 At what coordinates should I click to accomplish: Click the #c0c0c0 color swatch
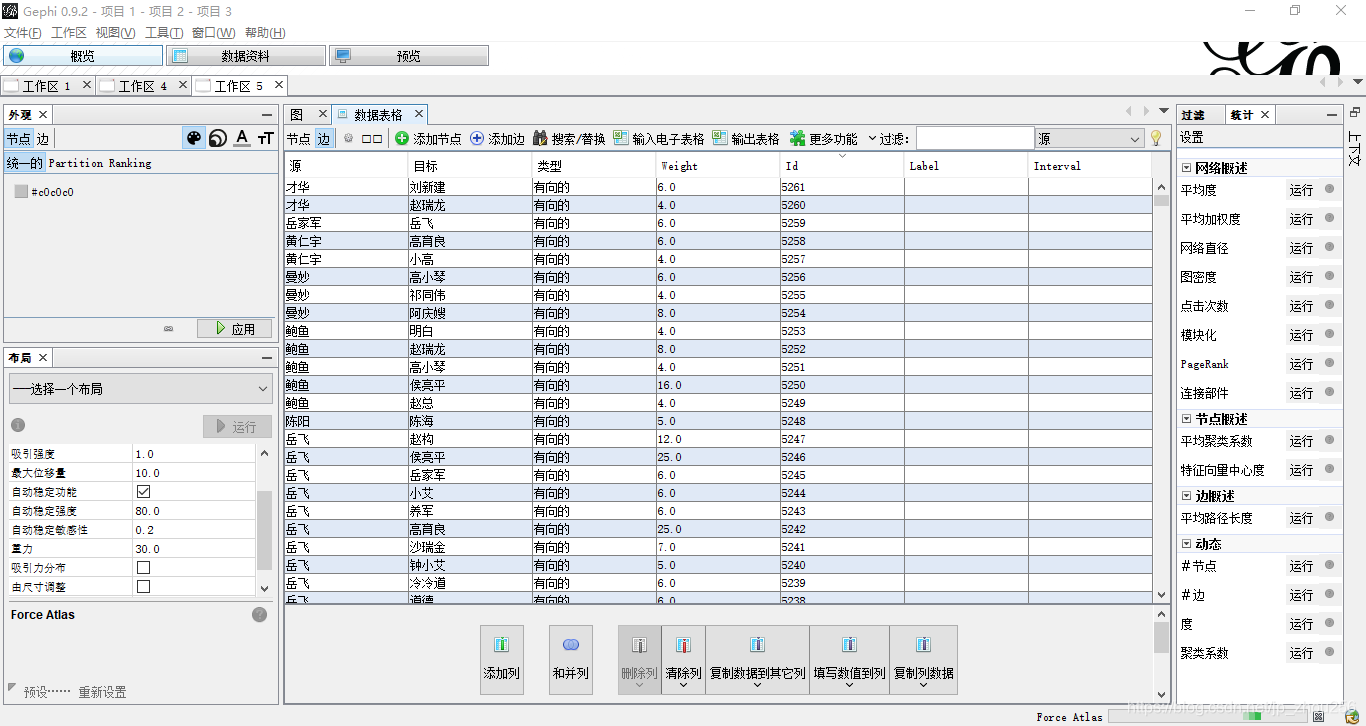coord(21,192)
